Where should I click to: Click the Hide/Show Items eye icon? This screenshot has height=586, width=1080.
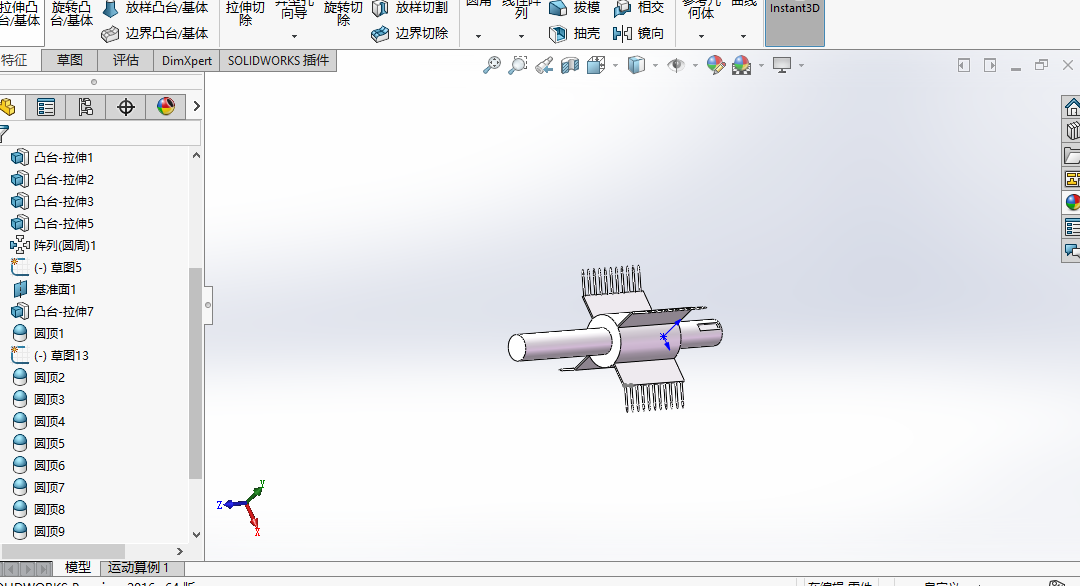pyautogui.click(x=676, y=65)
